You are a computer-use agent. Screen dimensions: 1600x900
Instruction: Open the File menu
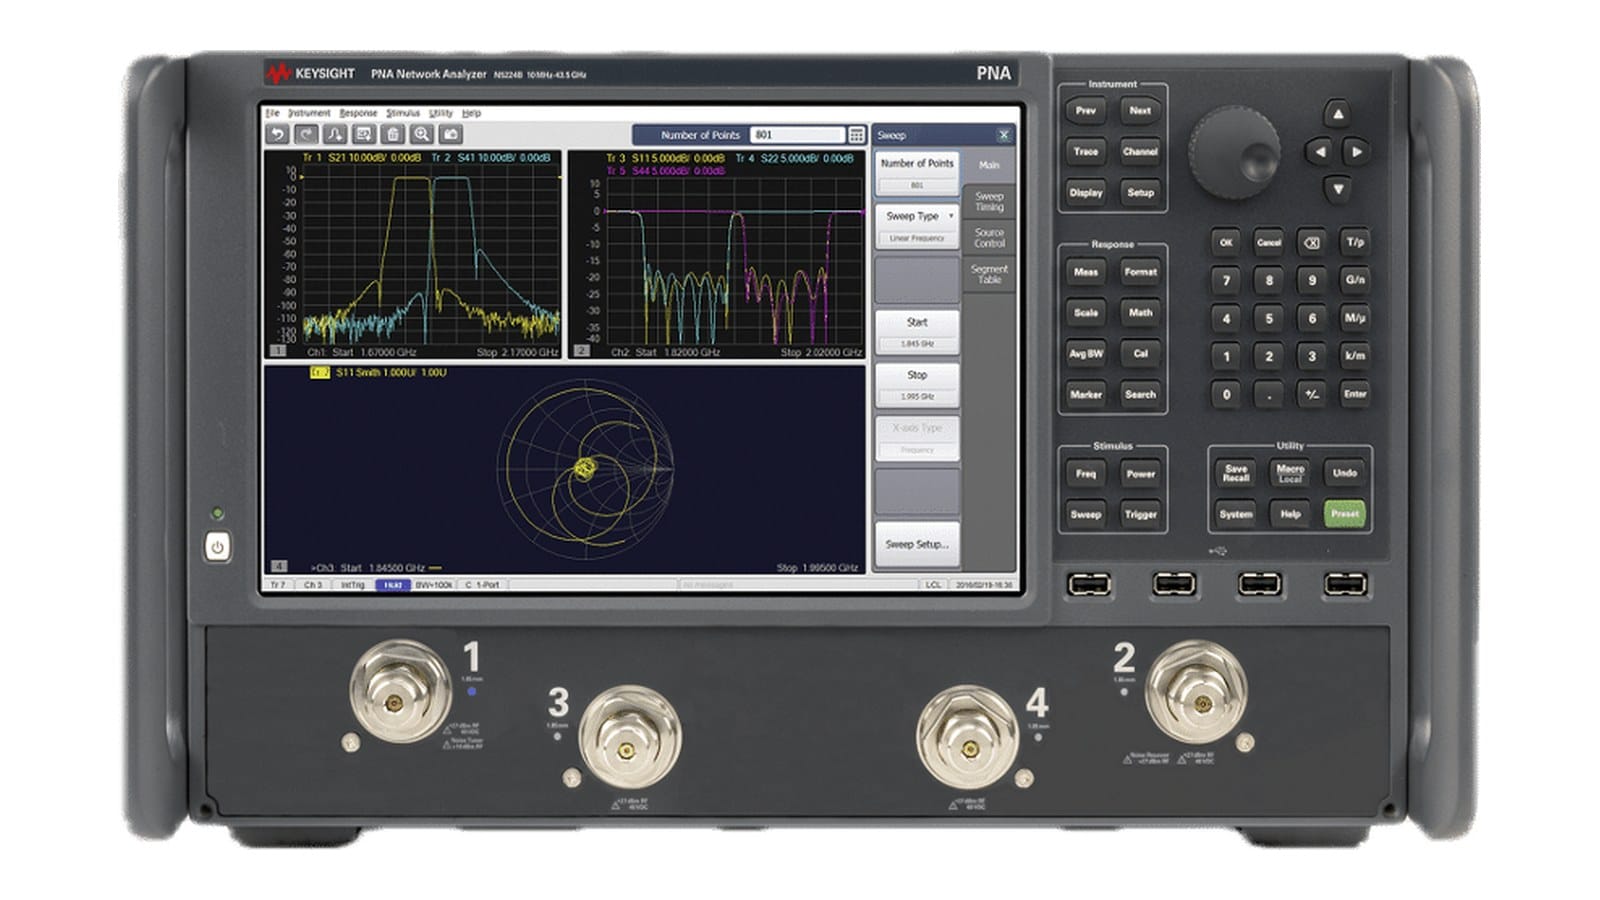coord(272,113)
